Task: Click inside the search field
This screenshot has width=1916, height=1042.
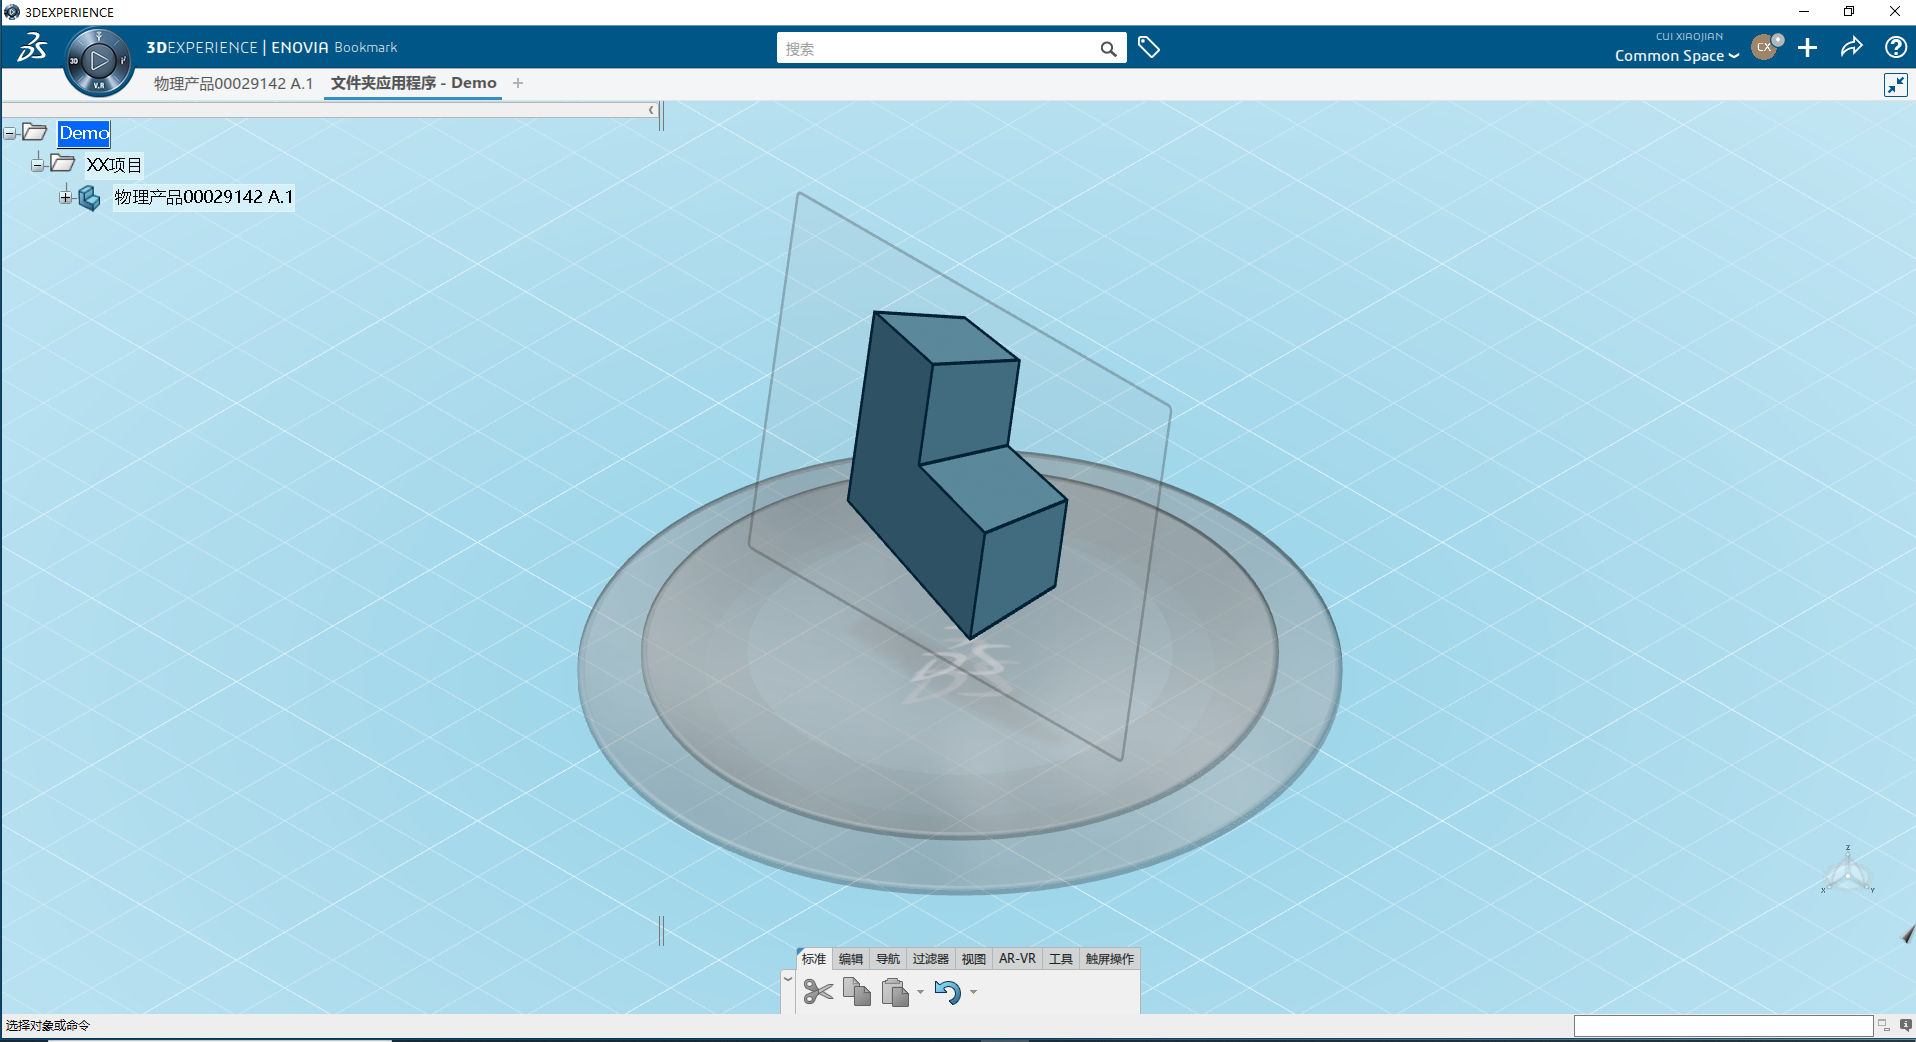Action: click(940, 47)
